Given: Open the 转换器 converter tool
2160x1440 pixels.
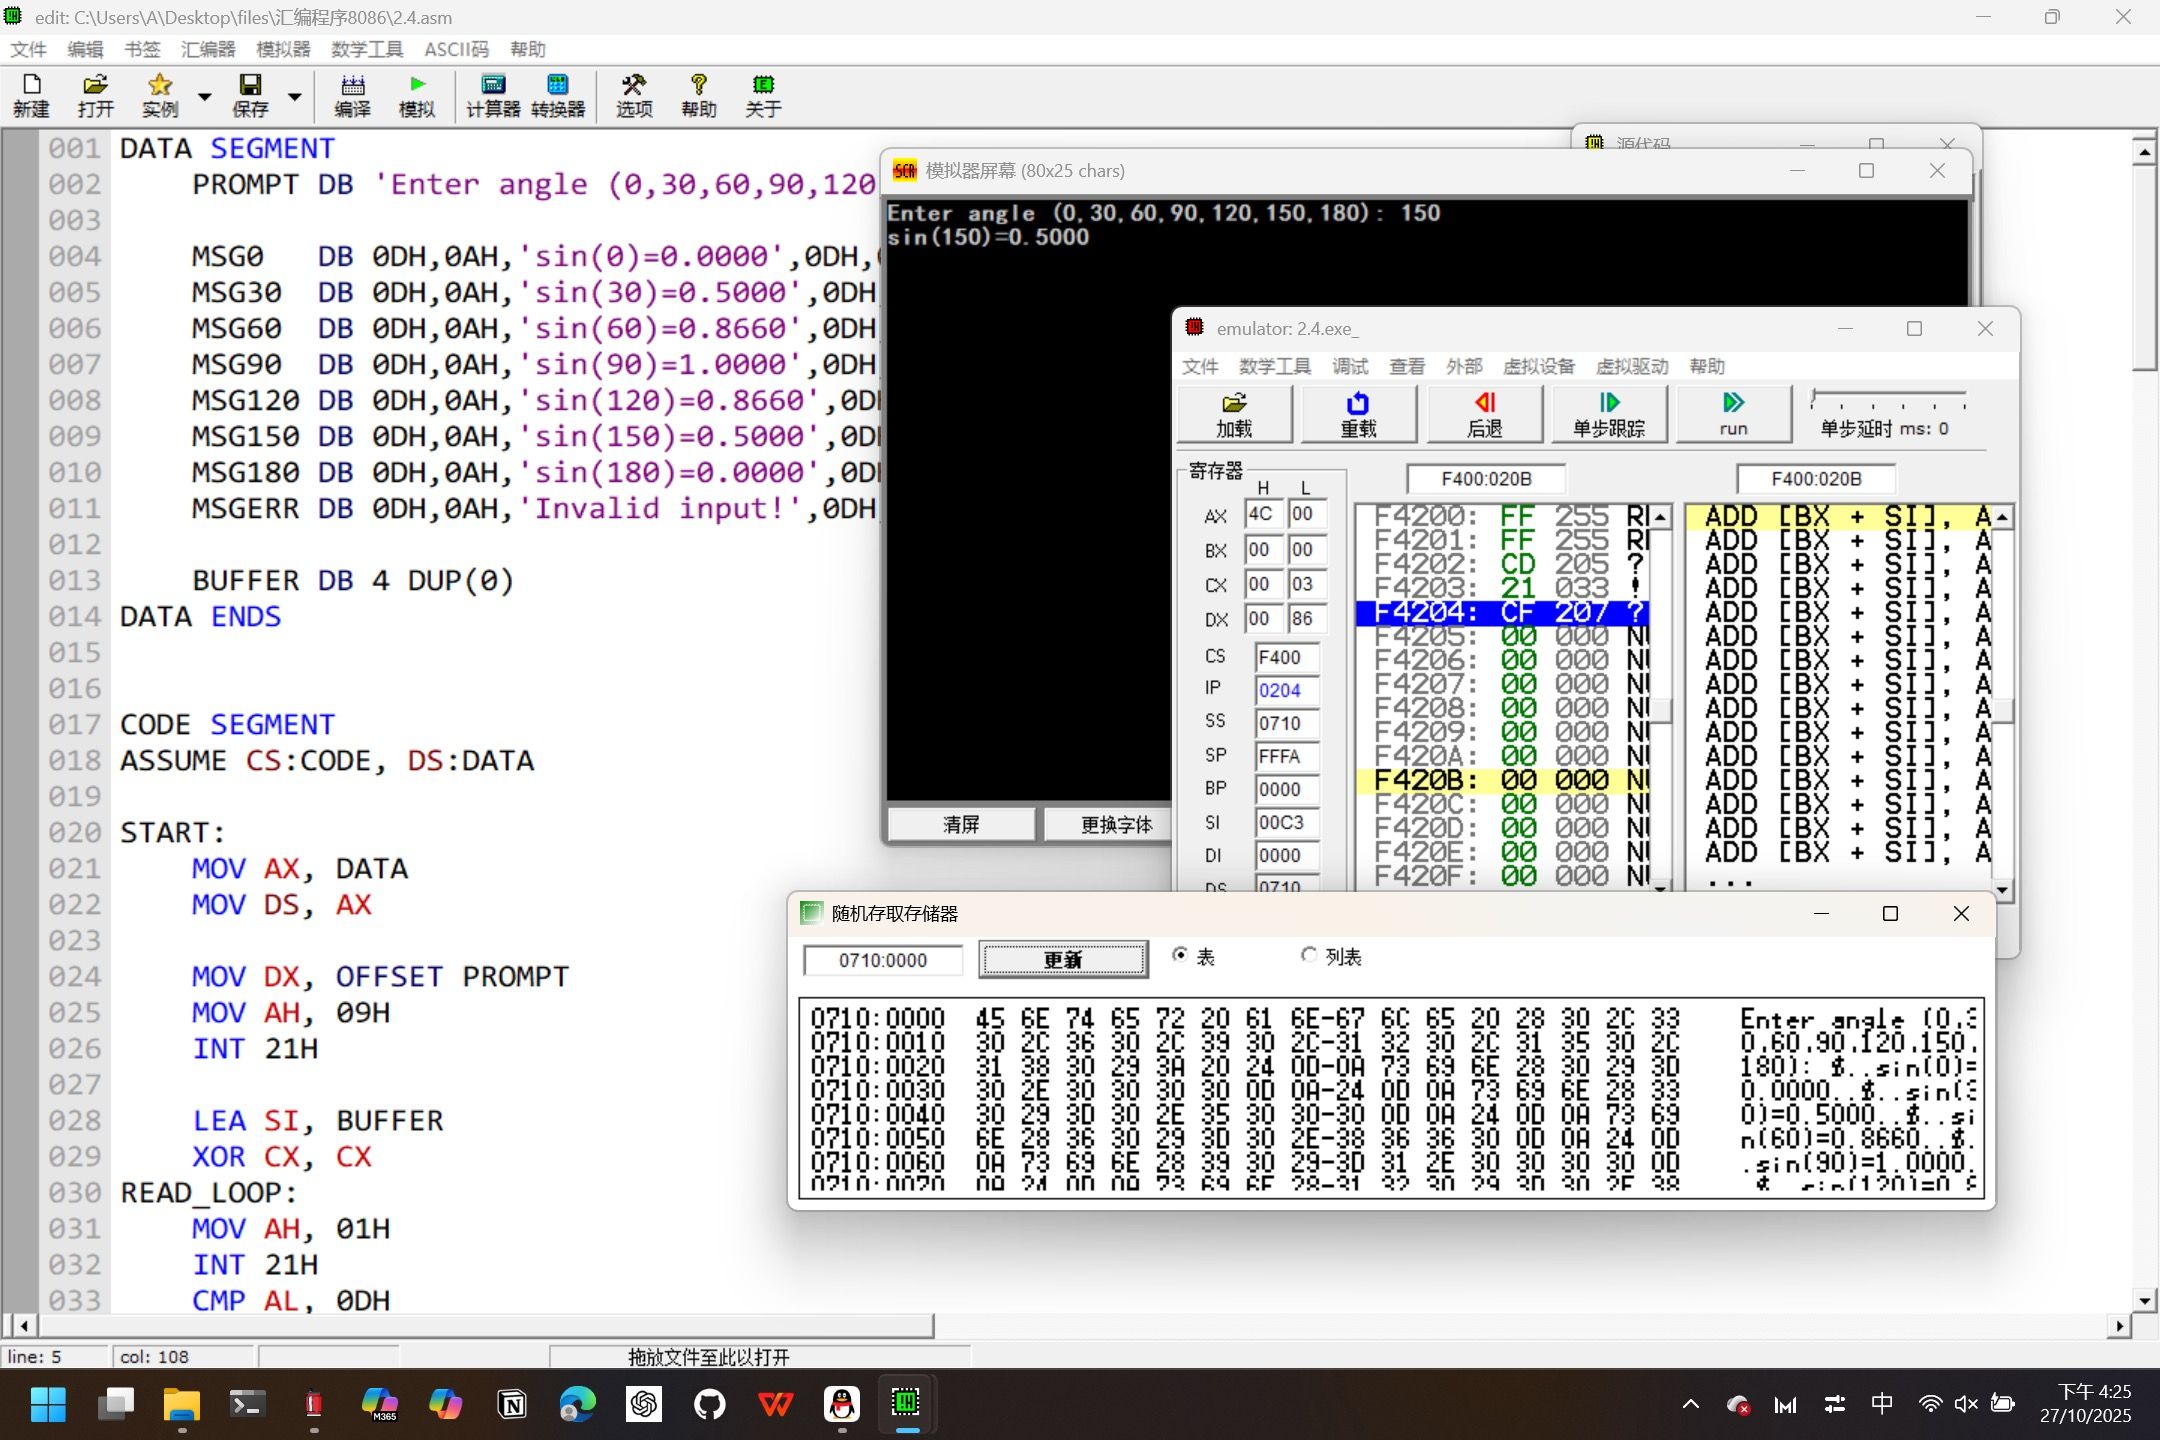Looking at the screenshot, I should (x=558, y=96).
